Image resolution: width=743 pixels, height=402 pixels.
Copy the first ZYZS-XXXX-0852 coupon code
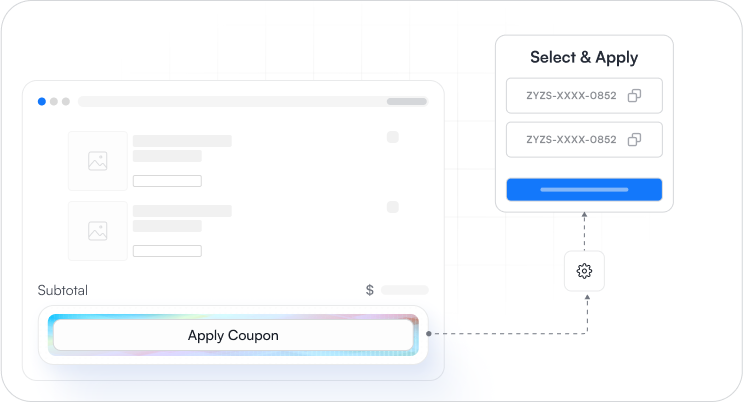pos(634,96)
